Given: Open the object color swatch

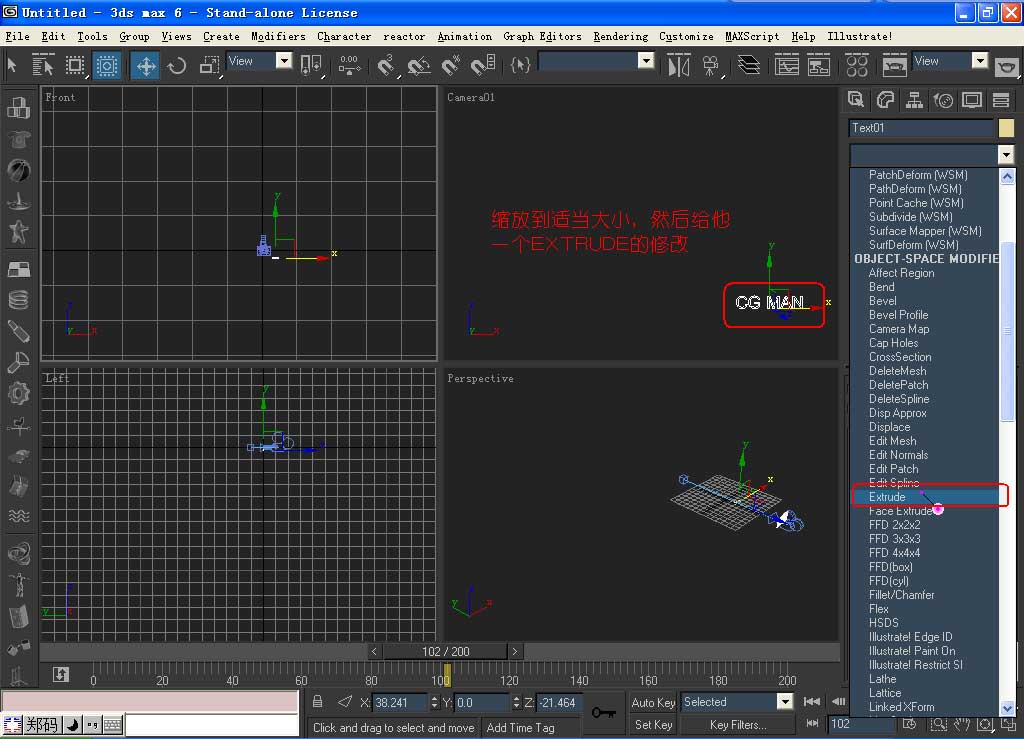Looking at the screenshot, I should (x=1006, y=128).
